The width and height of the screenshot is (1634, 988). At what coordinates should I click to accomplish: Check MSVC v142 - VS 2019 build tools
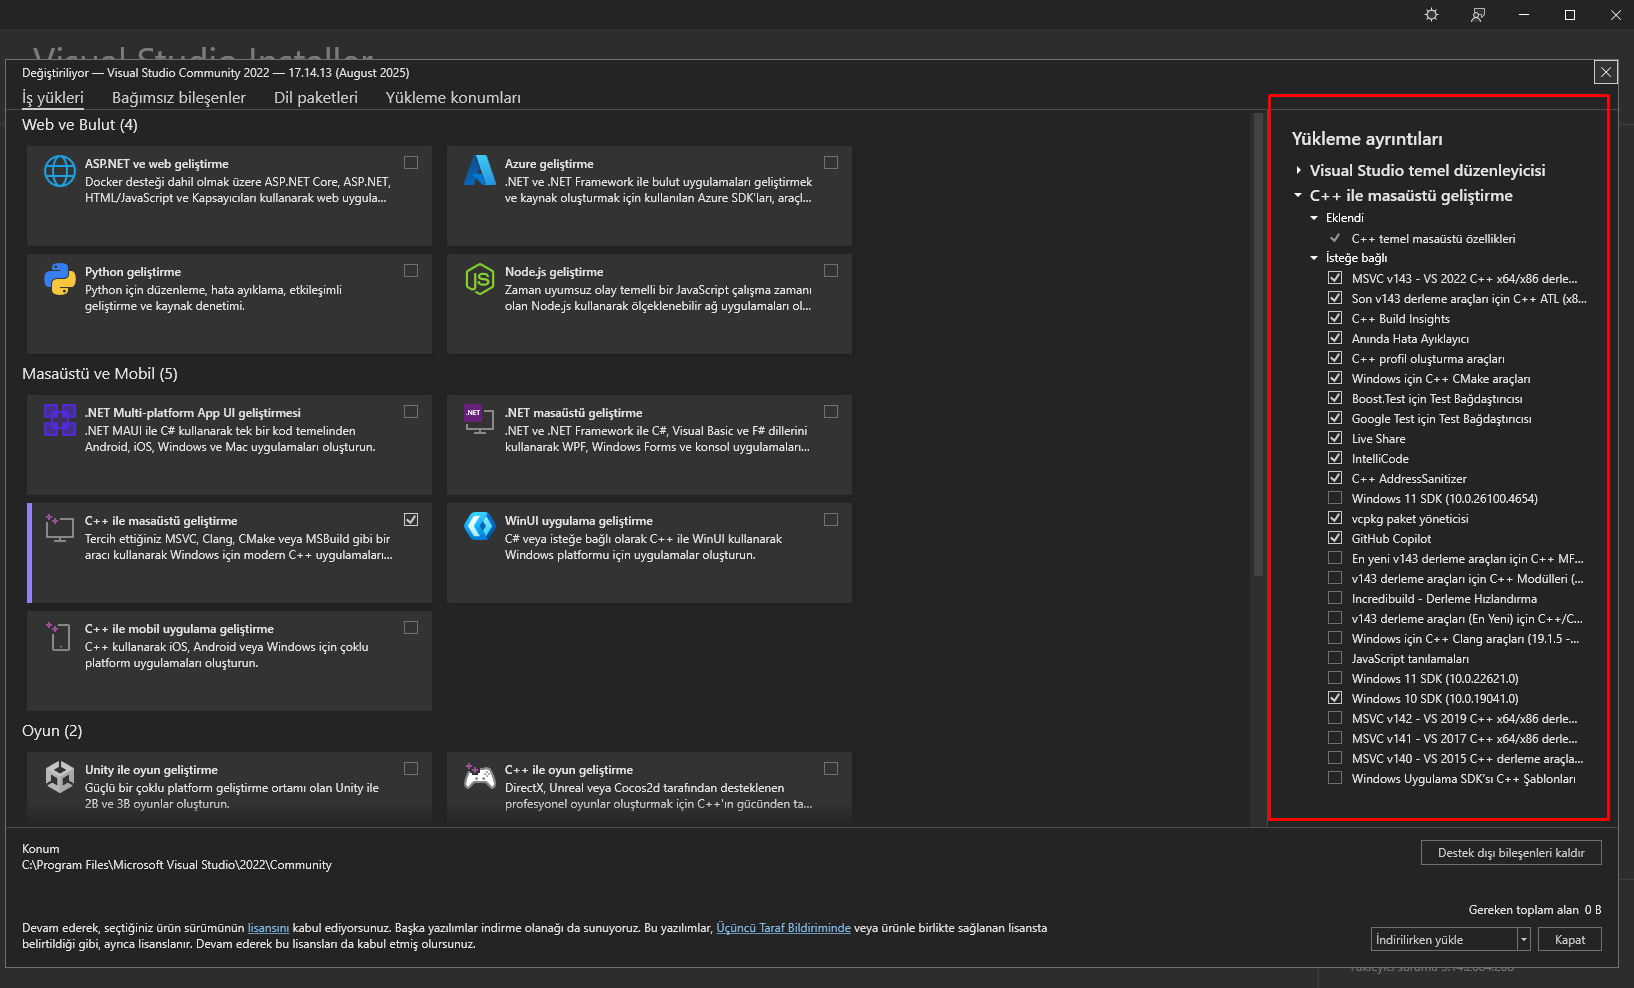click(x=1335, y=718)
